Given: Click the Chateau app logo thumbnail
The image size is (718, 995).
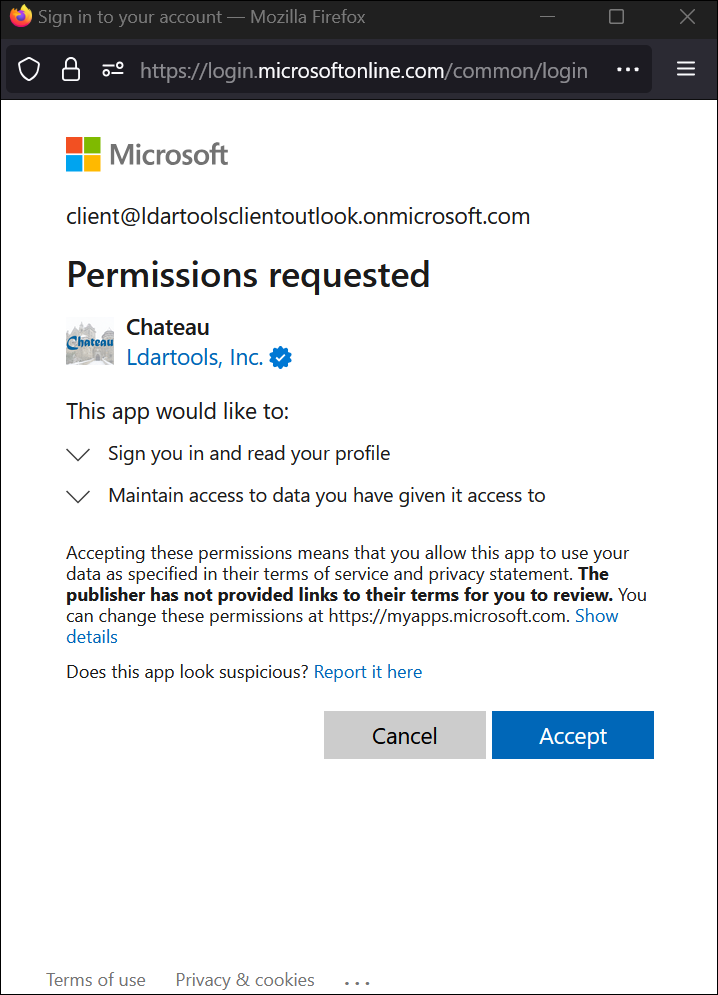Looking at the screenshot, I should [x=90, y=343].
